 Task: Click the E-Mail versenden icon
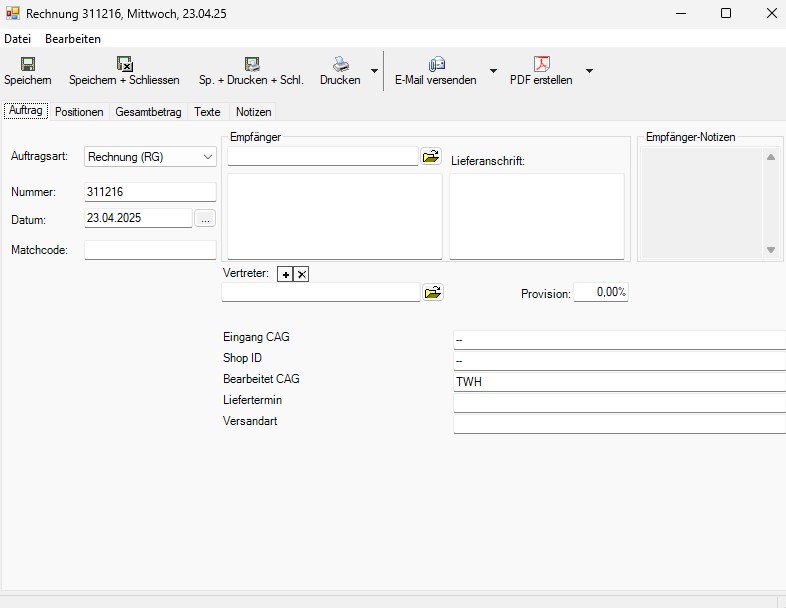(436, 64)
